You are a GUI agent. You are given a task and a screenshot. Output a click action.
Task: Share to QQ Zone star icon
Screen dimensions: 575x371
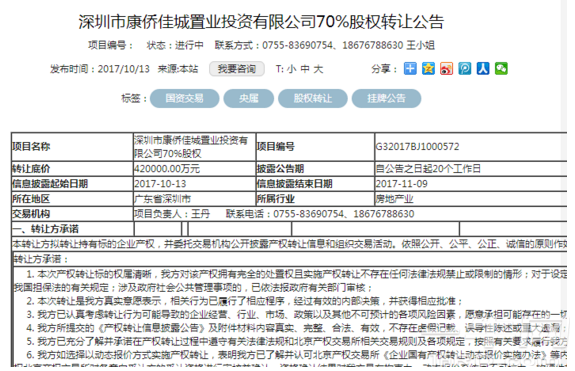pyautogui.click(x=428, y=69)
